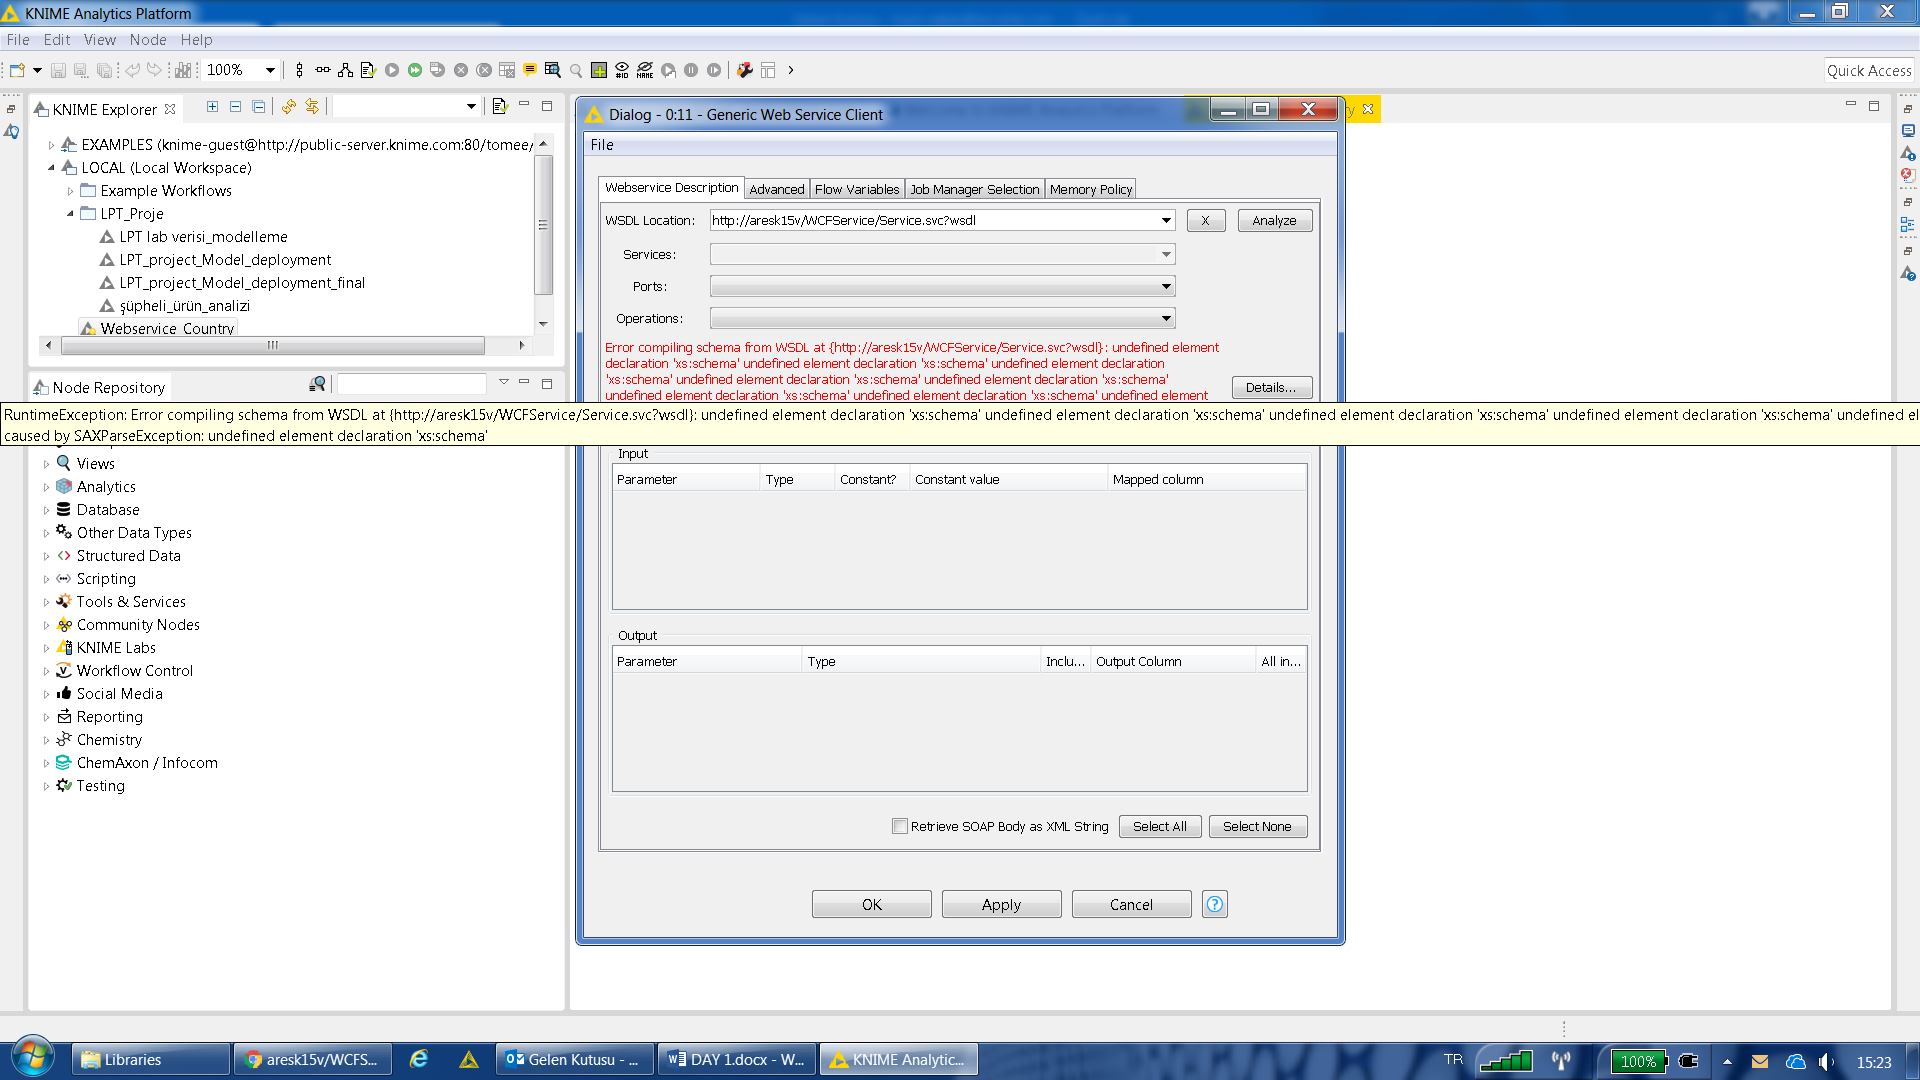Toggle the hide node NAME icon
Image resolution: width=1920 pixels, height=1080 pixels.
(644, 70)
